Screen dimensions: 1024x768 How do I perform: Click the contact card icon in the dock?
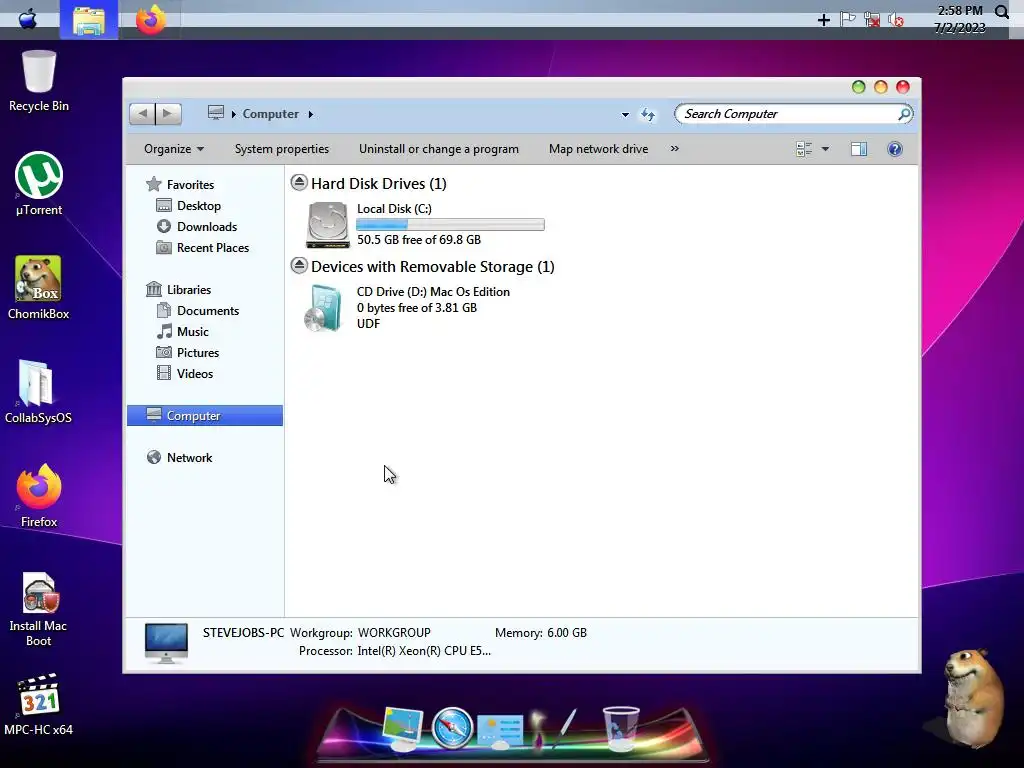500,730
